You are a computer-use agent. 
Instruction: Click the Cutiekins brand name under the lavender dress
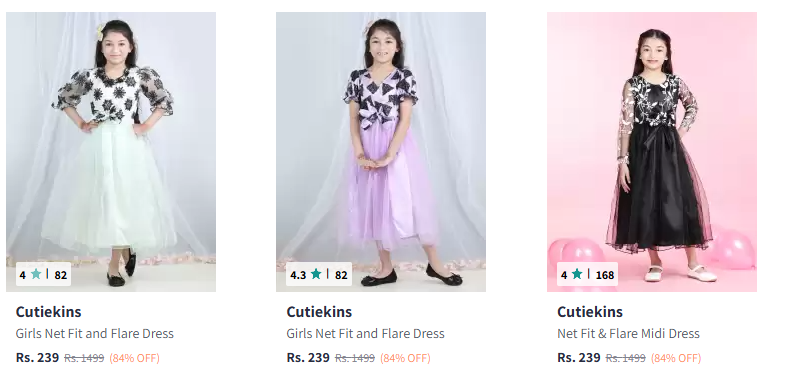(319, 312)
